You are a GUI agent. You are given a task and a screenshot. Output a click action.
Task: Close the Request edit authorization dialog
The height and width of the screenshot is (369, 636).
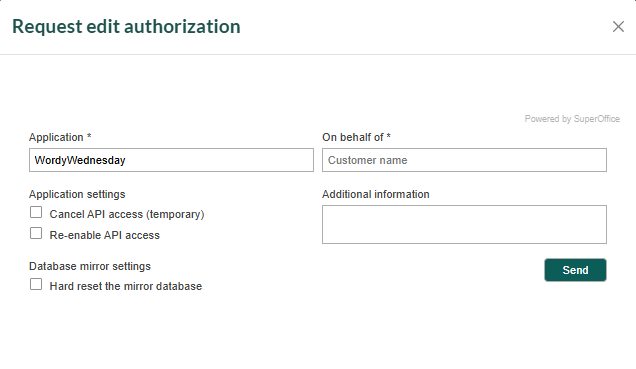pos(618,27)
